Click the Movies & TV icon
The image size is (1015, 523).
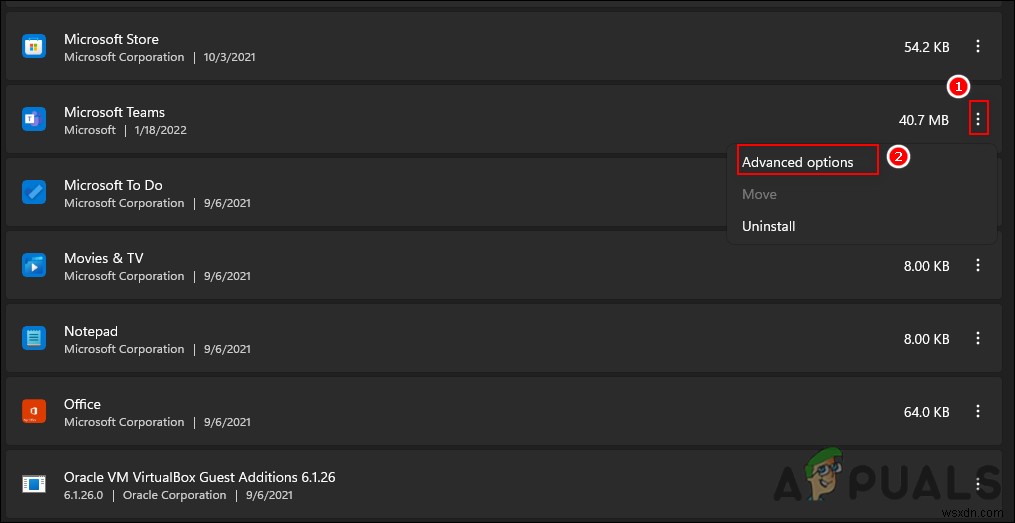coord(34,266)
